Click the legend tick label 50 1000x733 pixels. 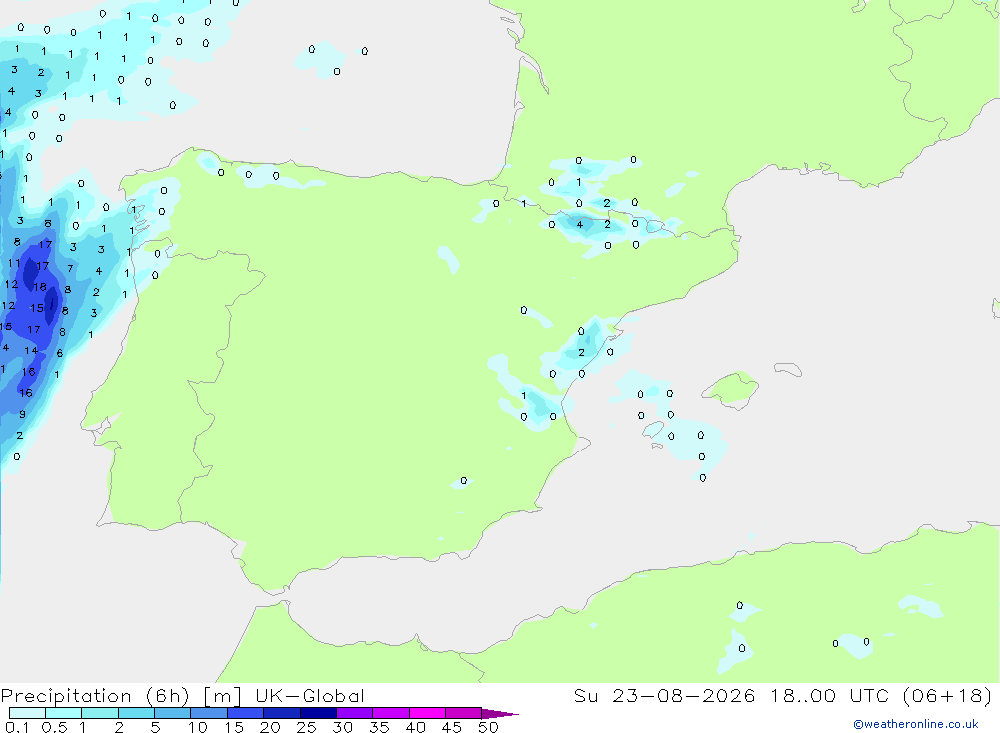488,727
